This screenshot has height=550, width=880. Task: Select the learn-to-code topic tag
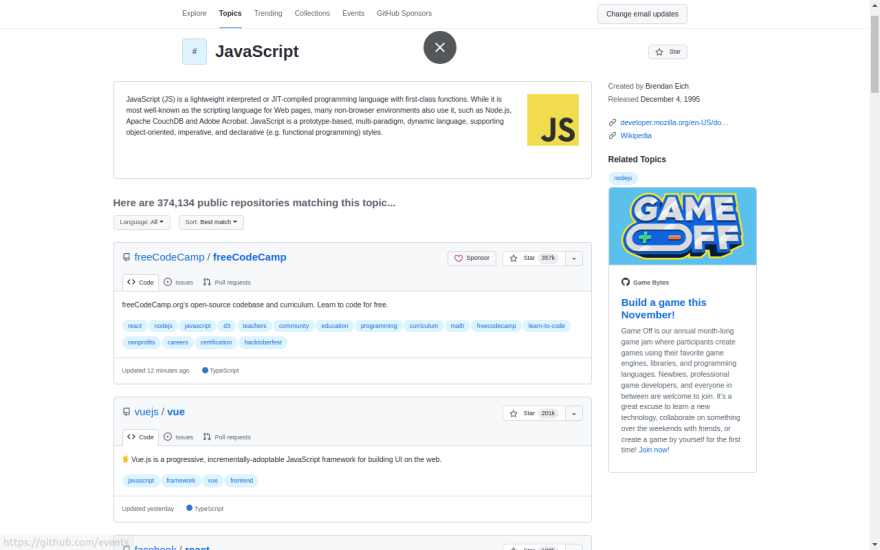click(547, 326)
